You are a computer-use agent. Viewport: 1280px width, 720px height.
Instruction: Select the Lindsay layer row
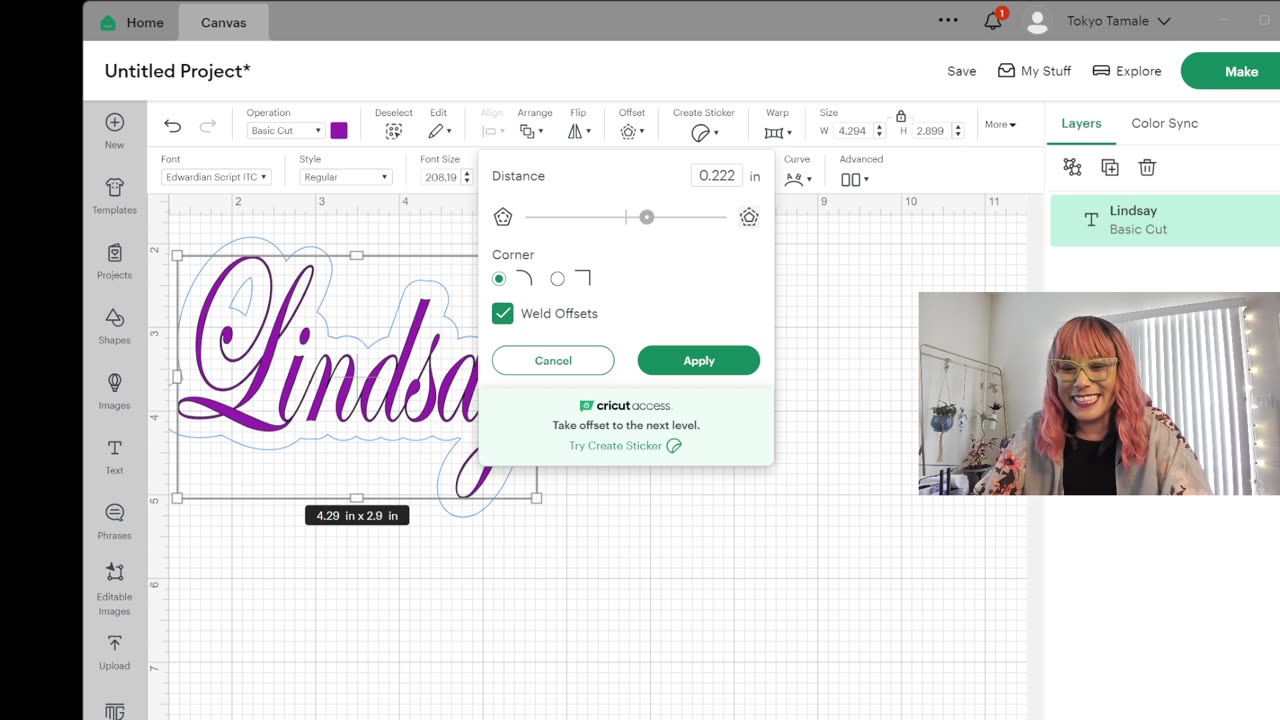[1165, 220]
